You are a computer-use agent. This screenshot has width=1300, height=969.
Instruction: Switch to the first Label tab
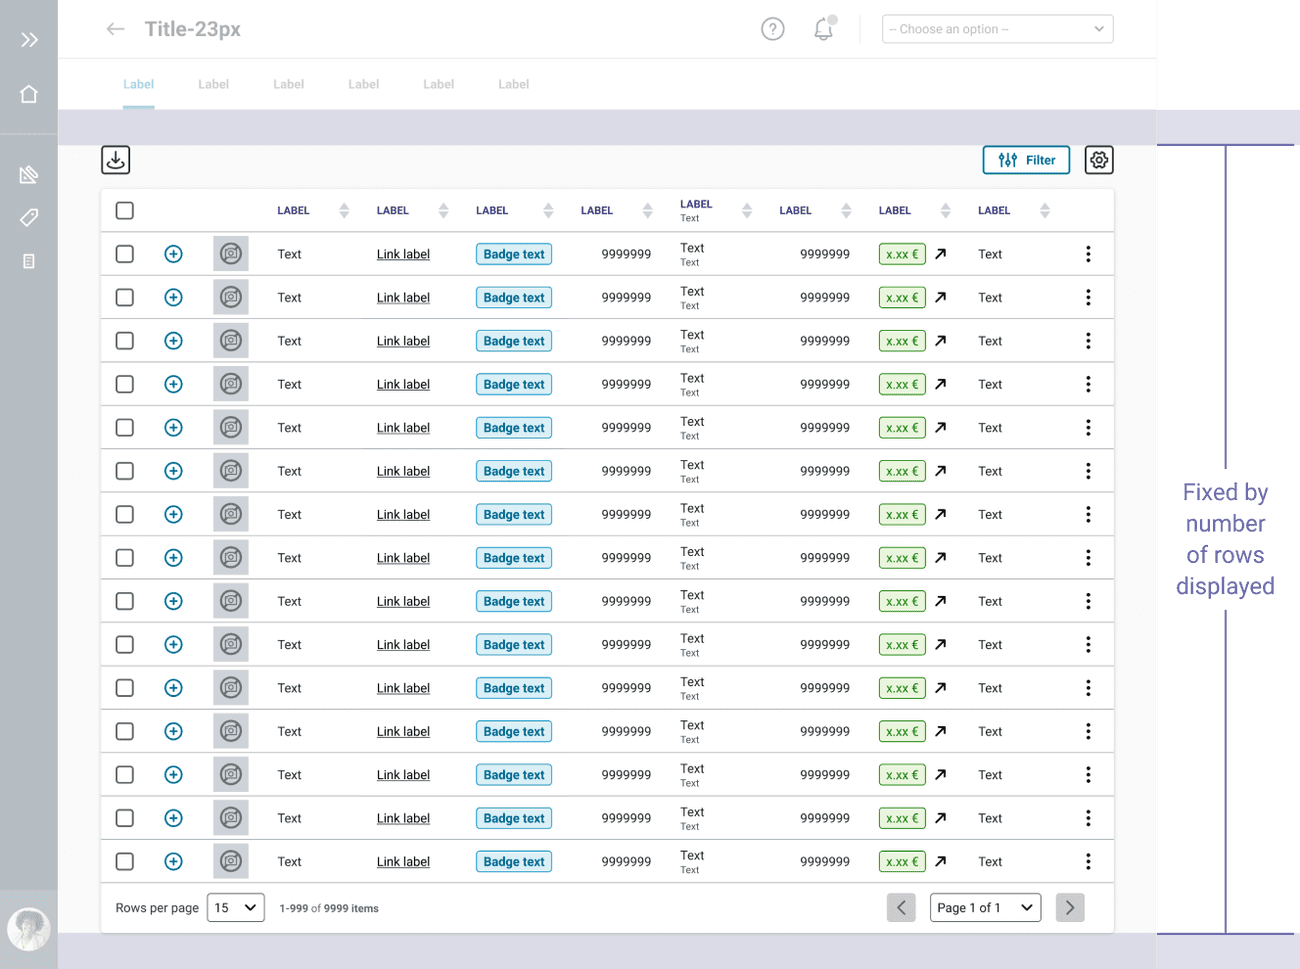(x=138, y=84)
